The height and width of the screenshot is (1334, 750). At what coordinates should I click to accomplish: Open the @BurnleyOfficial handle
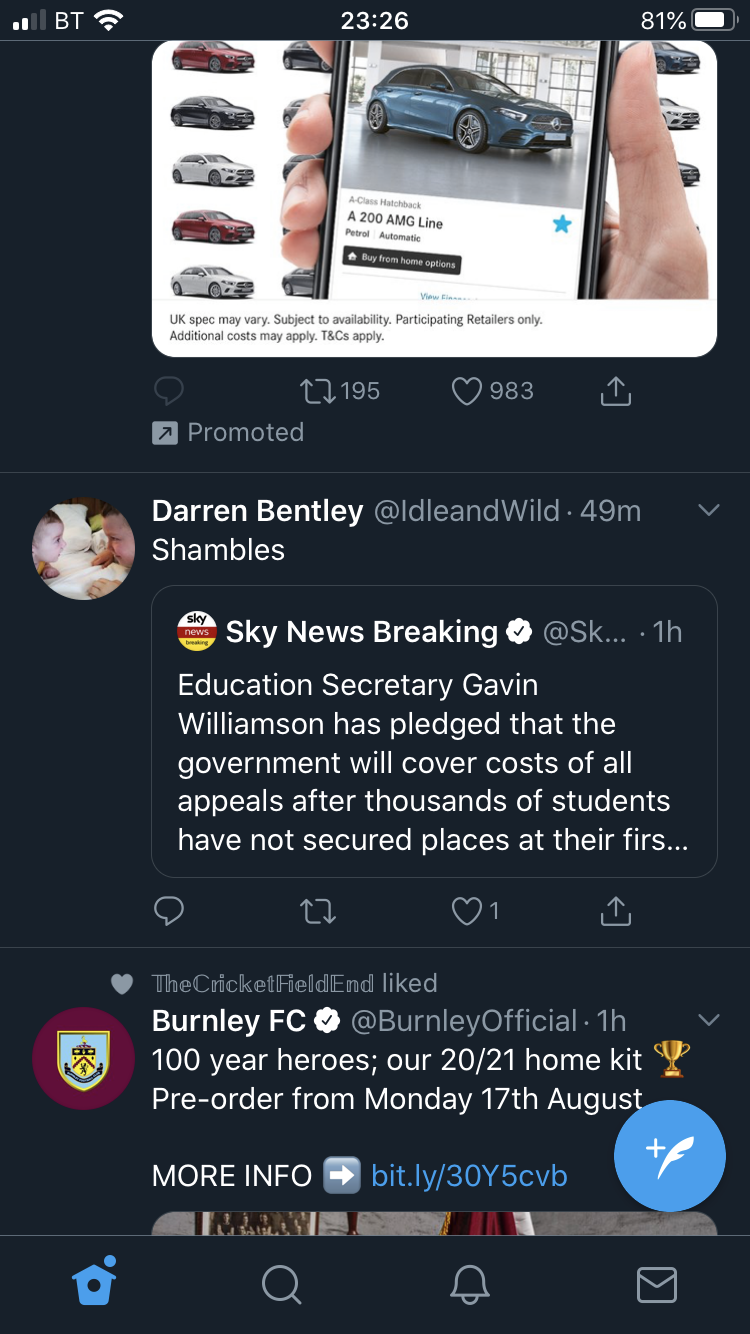464,1021
